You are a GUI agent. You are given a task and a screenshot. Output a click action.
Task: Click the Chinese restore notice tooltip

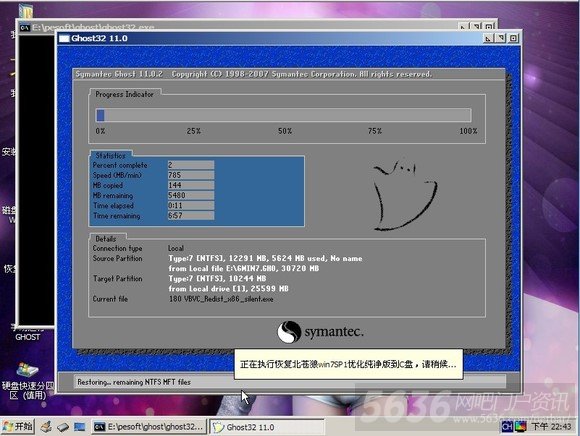tap(348, 364)
